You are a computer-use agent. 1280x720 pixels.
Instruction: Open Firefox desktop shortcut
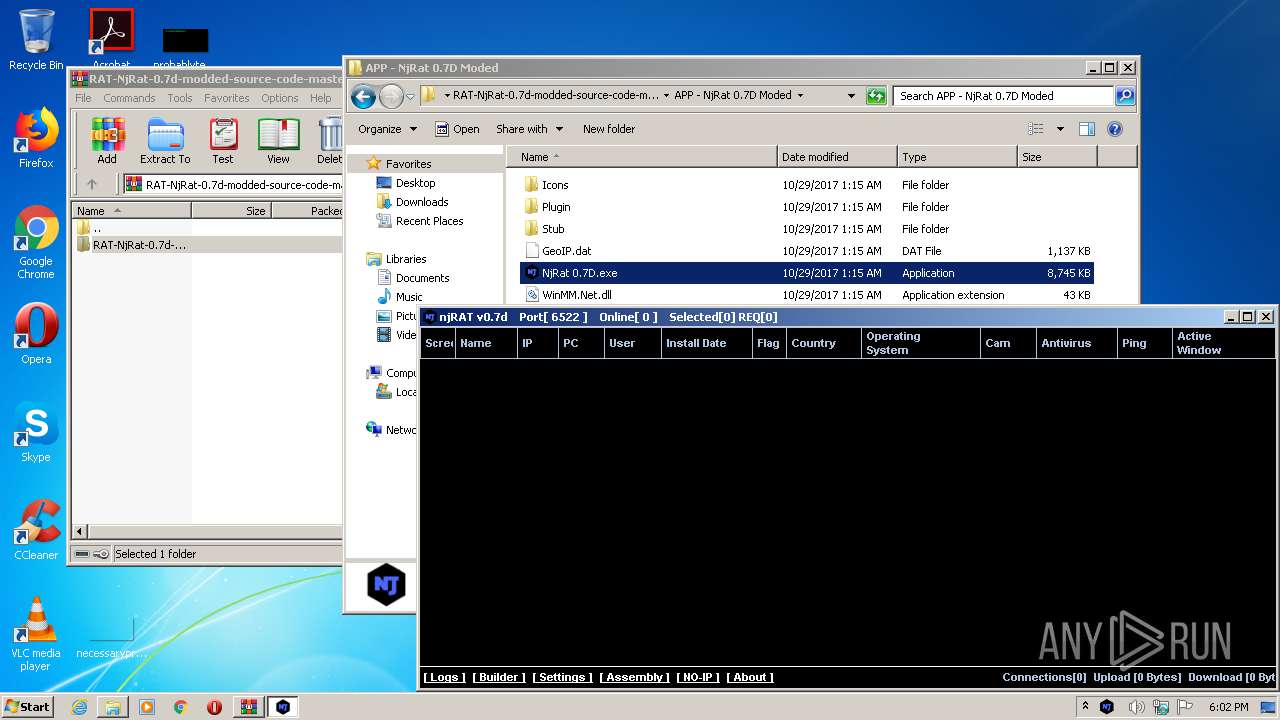tap(36, 138)
